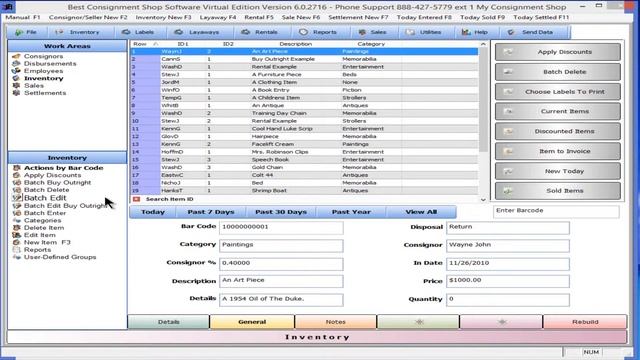Select the Buy Outright Example row
640x360 pixels.
304,59
